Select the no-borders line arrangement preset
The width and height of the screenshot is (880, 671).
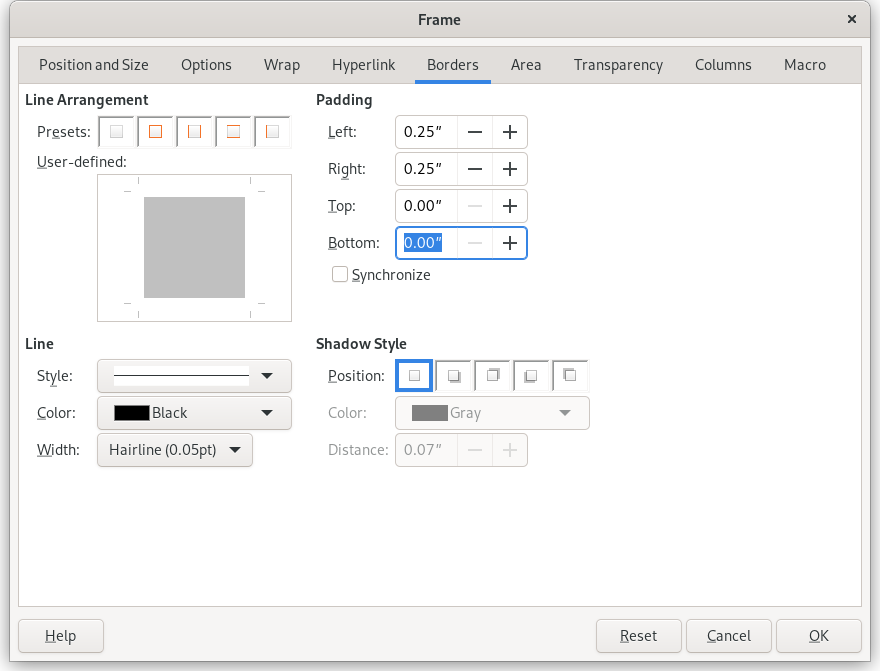(117, 132)
